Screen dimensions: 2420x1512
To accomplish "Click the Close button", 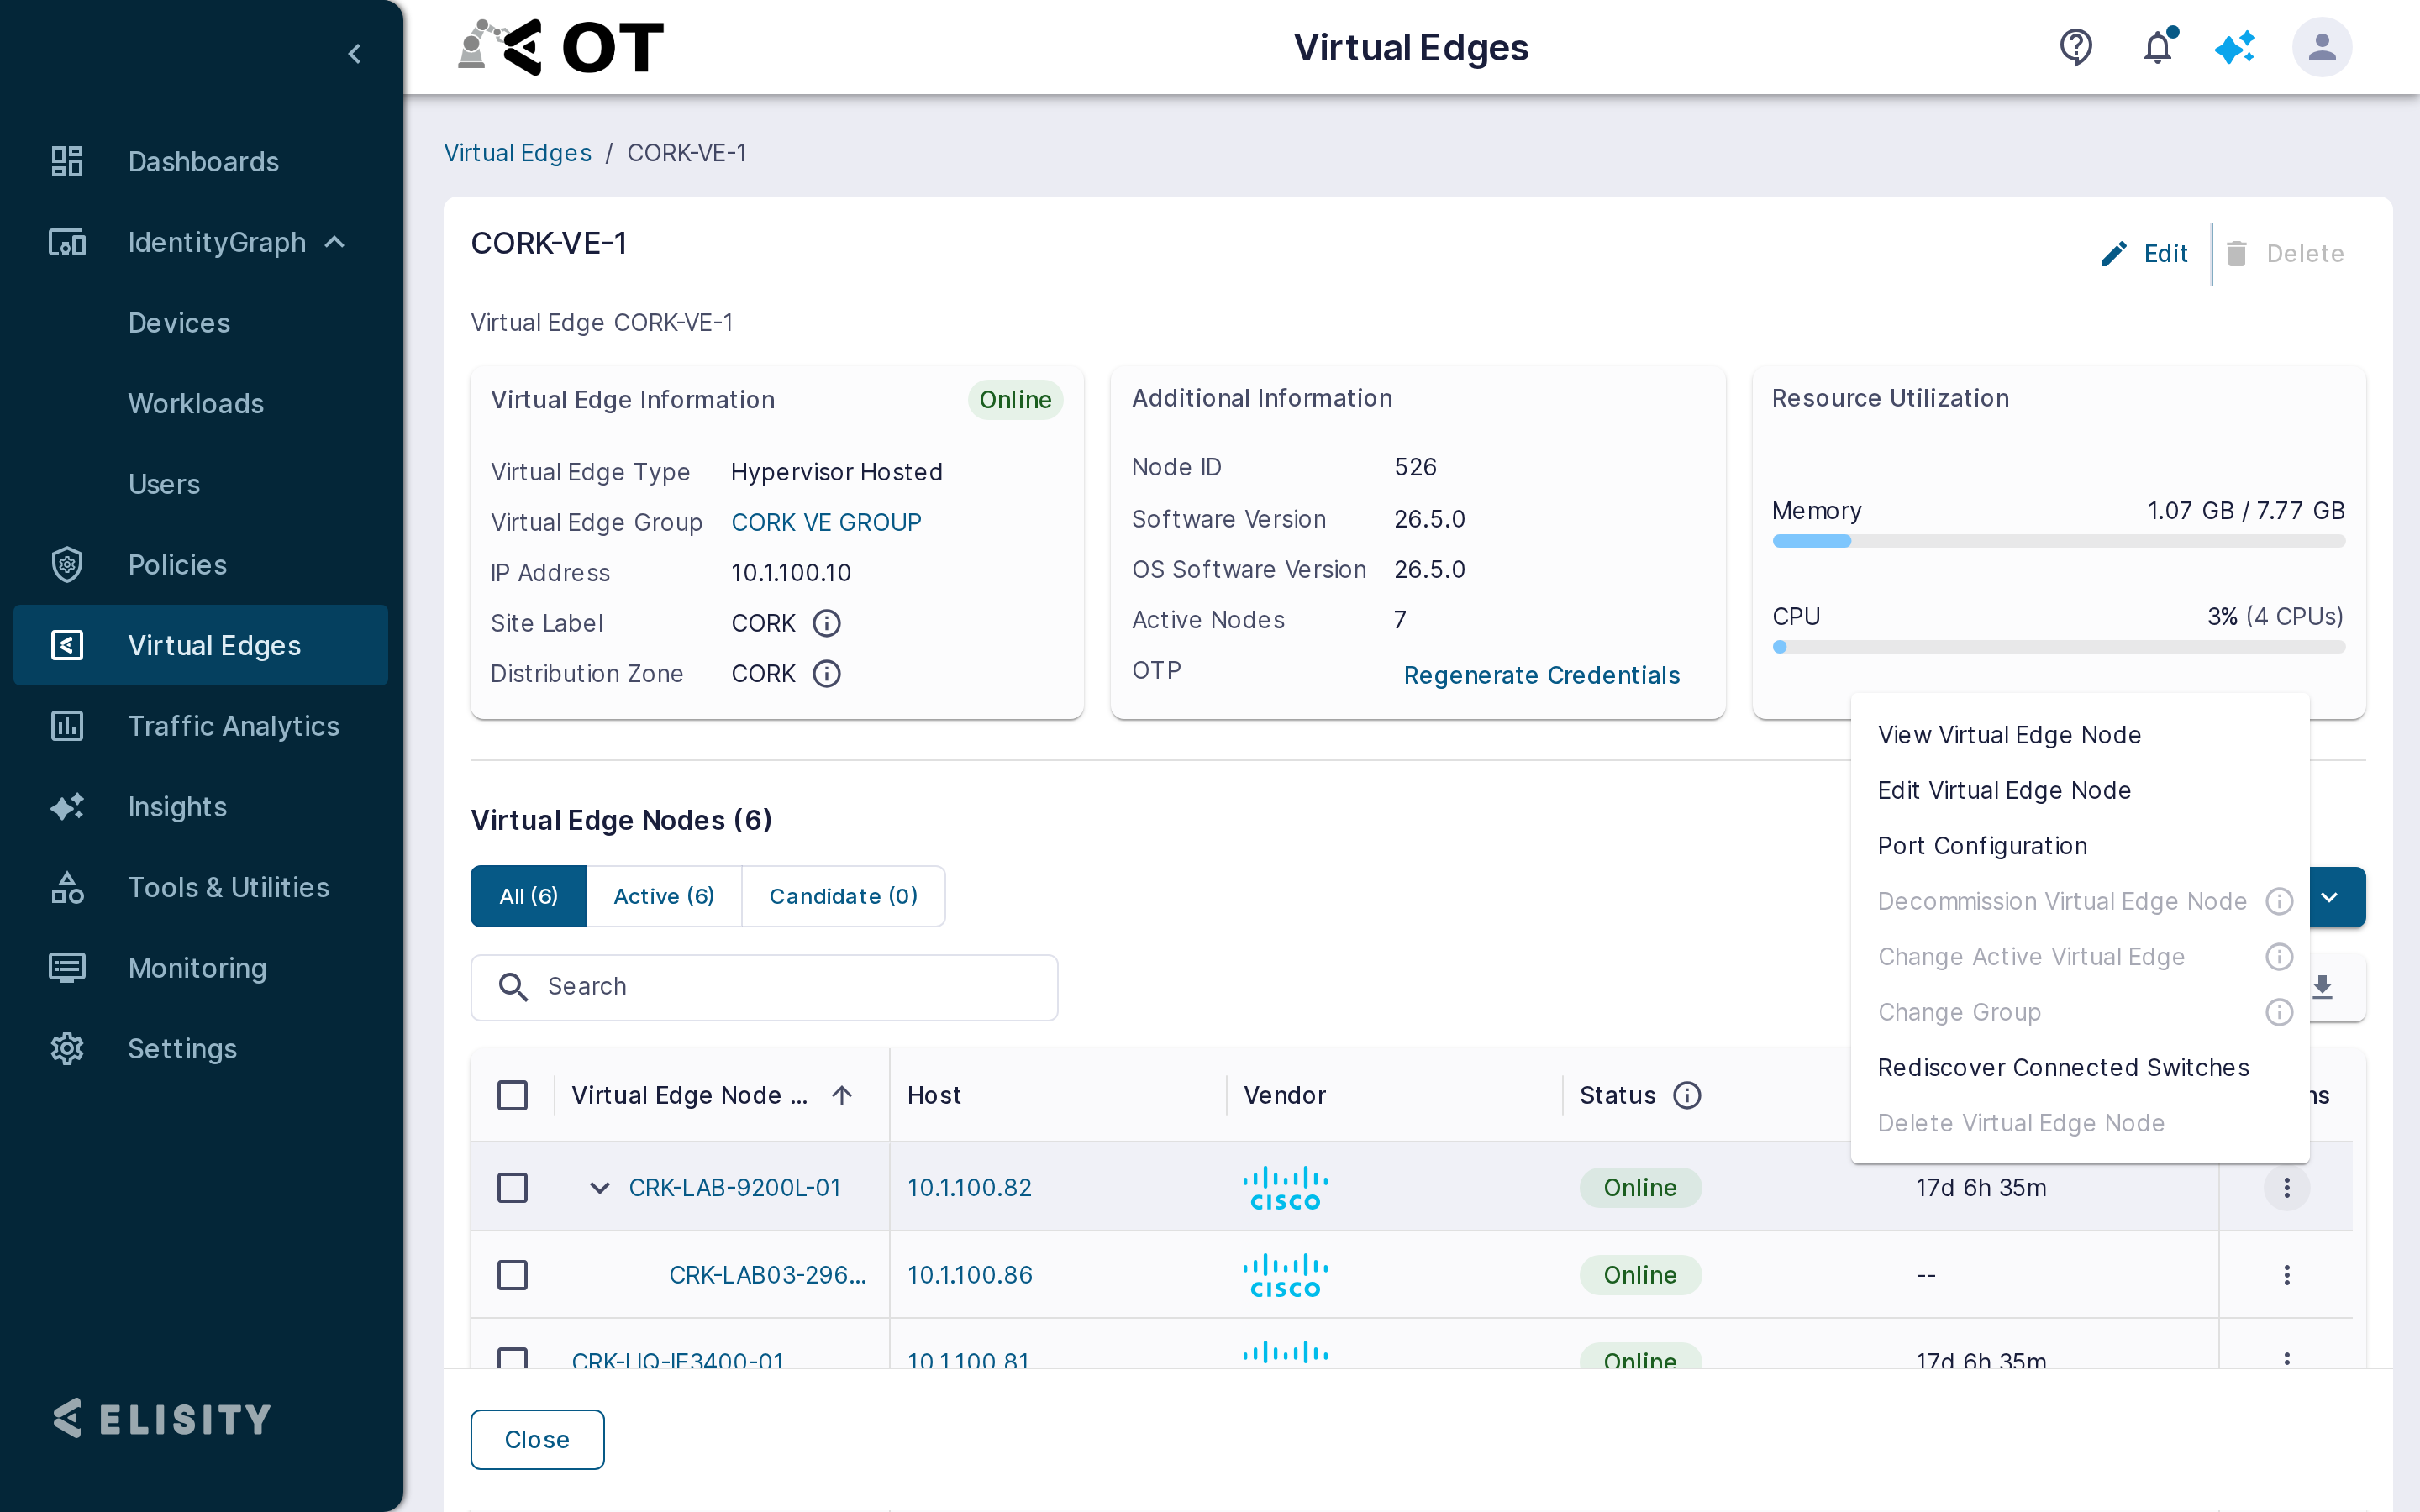I will tap(537, 1439).
